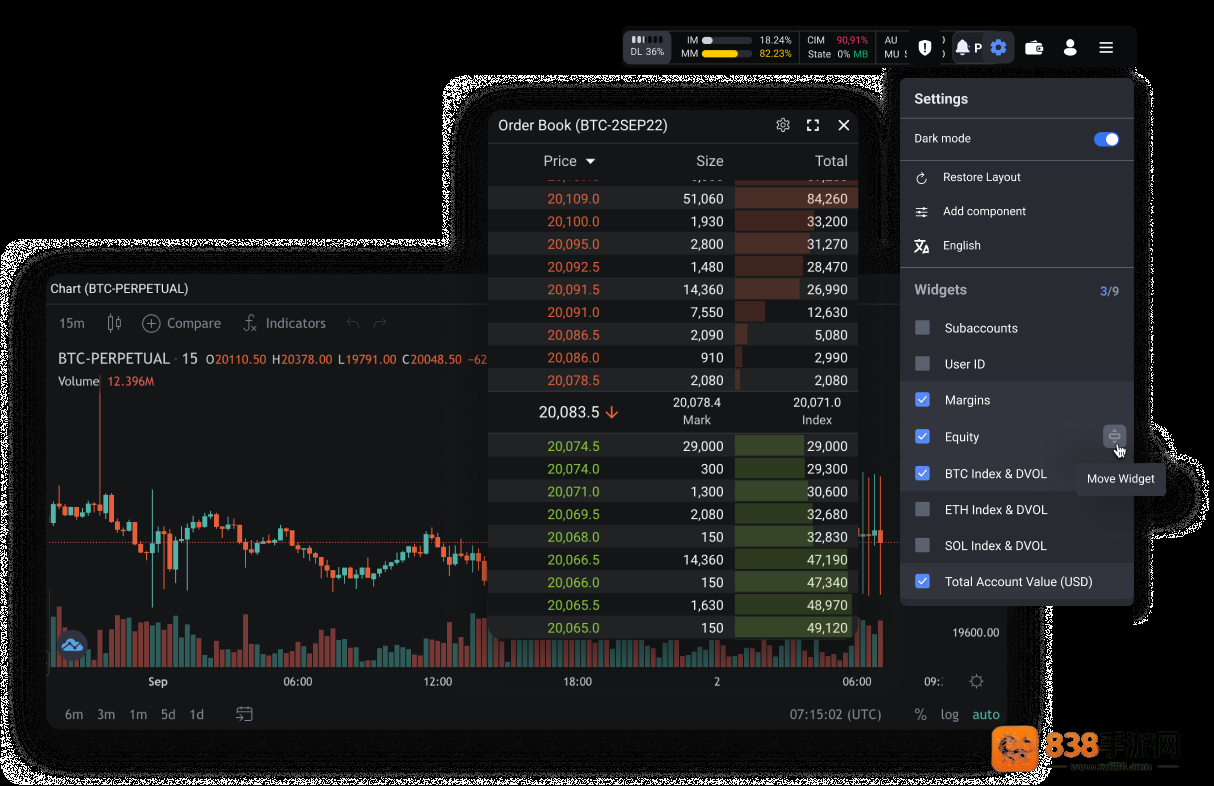Open the settings gear in the top bar

[998, 47]
